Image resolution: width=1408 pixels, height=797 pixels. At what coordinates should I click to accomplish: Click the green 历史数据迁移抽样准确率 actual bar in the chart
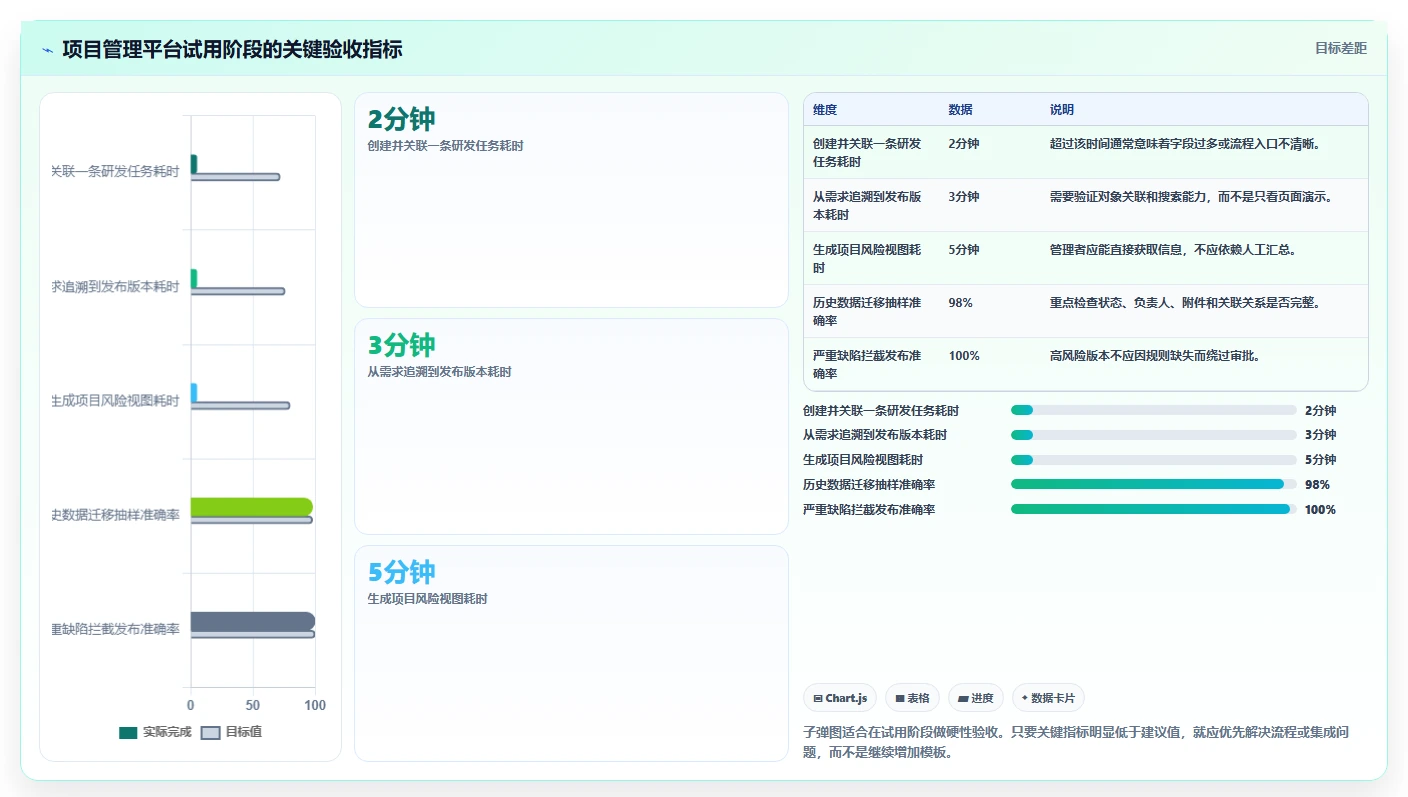(251, 507)
